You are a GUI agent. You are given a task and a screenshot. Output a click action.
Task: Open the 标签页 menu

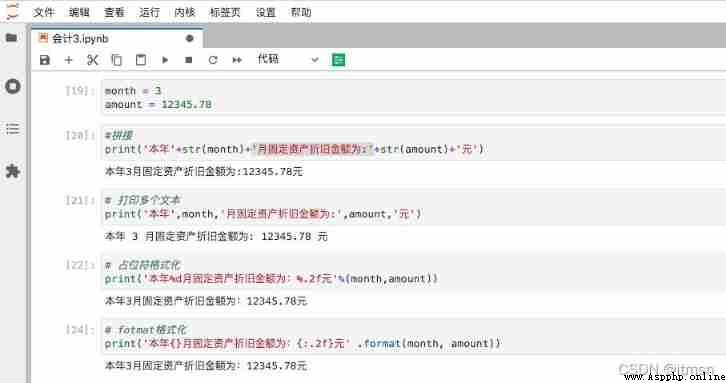(225, 12)
